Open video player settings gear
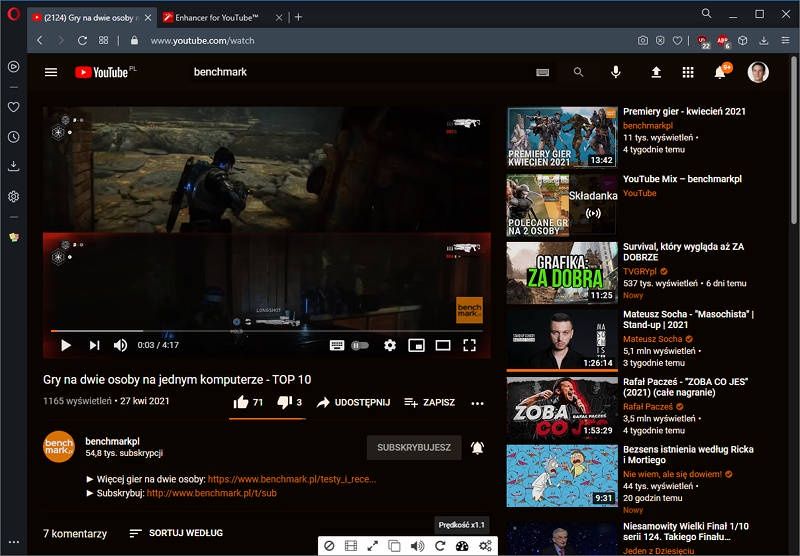Viewport: 800px width, 556px height. tap(390, 345)
